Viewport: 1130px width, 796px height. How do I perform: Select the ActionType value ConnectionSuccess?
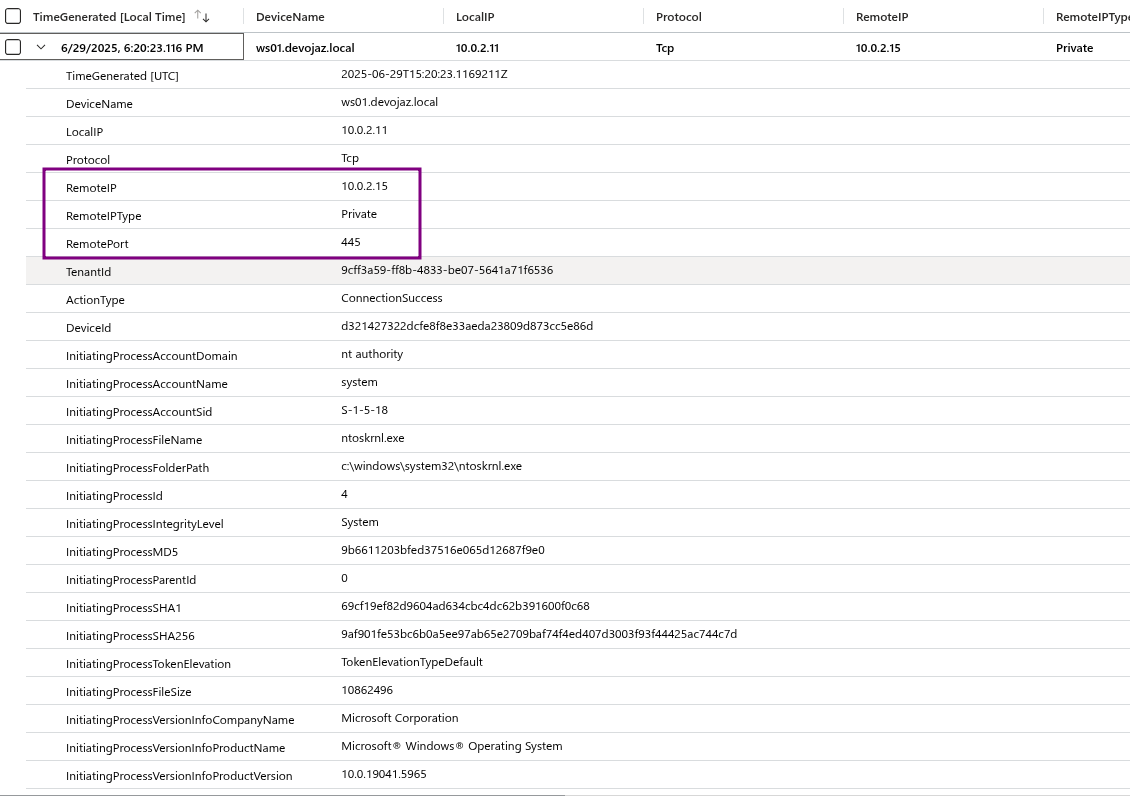click(x=391, y=298)
